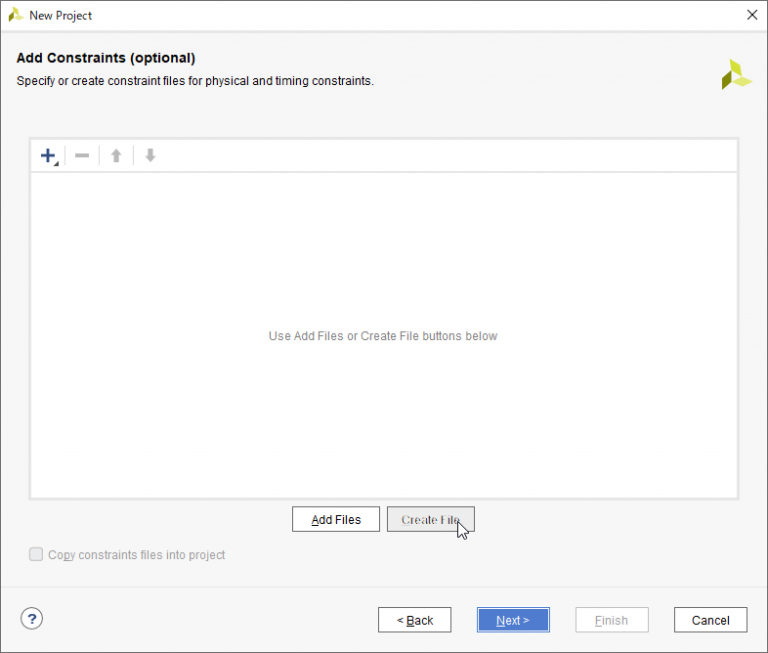Tick the Copy constraints files checkbox box

(x=36, y=554)
